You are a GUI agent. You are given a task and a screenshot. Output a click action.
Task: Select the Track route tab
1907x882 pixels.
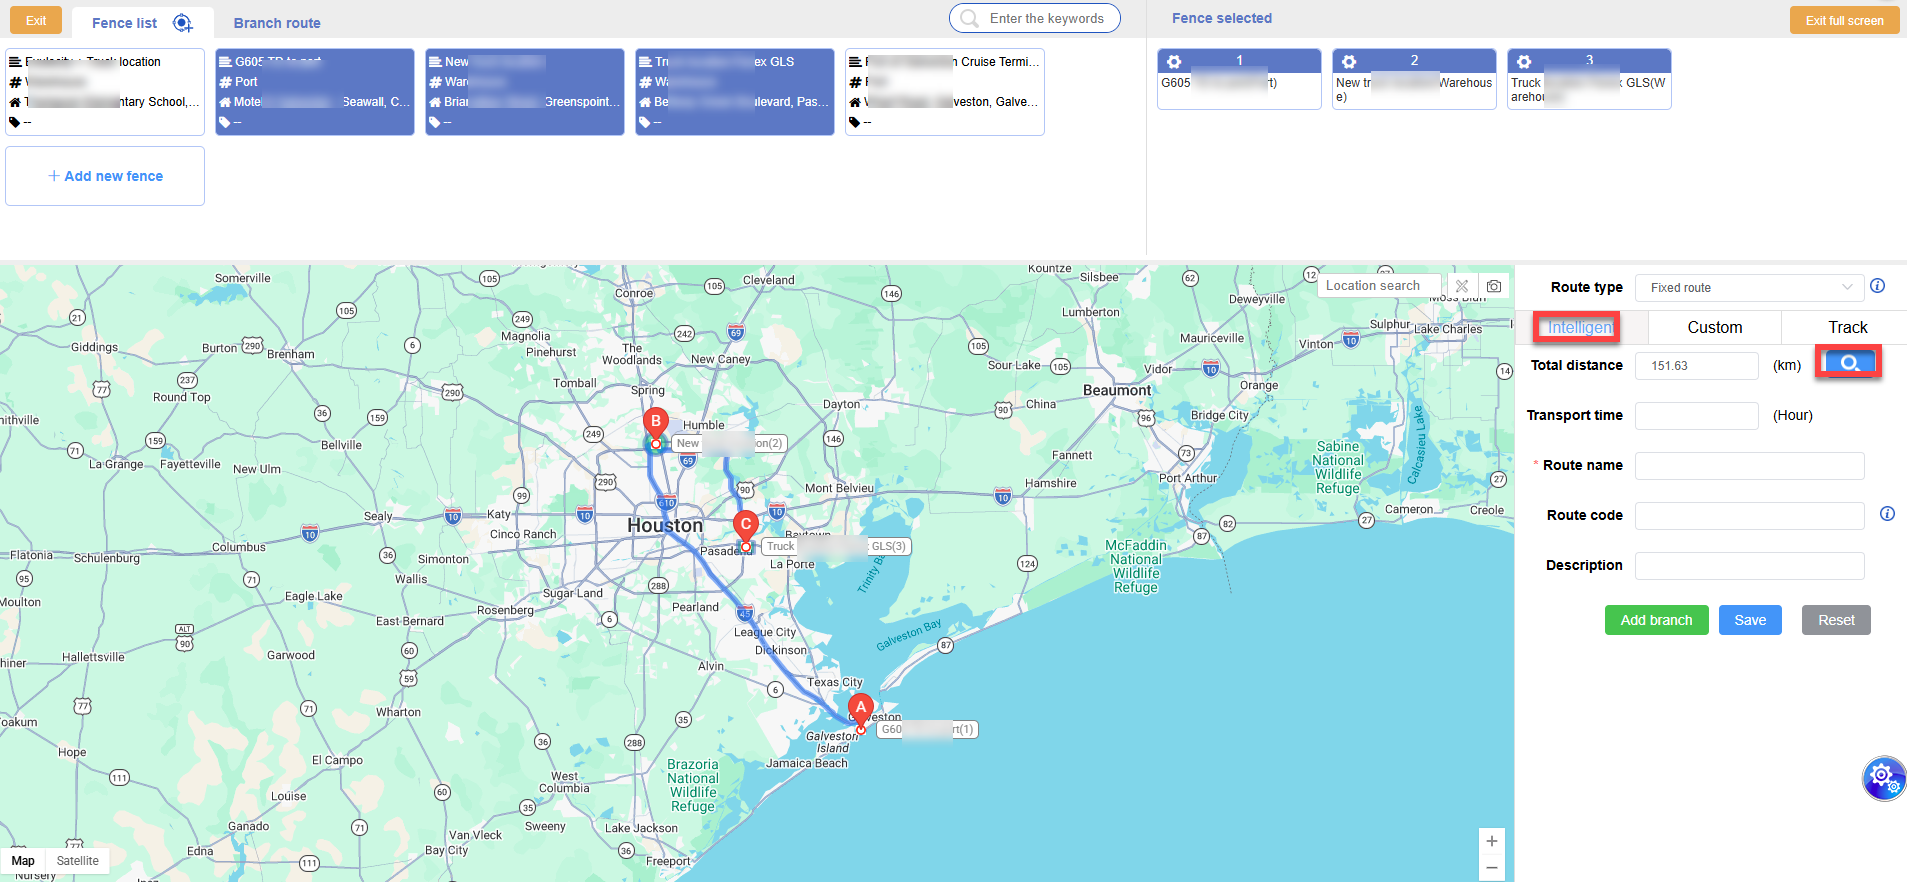tap(1847, 328)
